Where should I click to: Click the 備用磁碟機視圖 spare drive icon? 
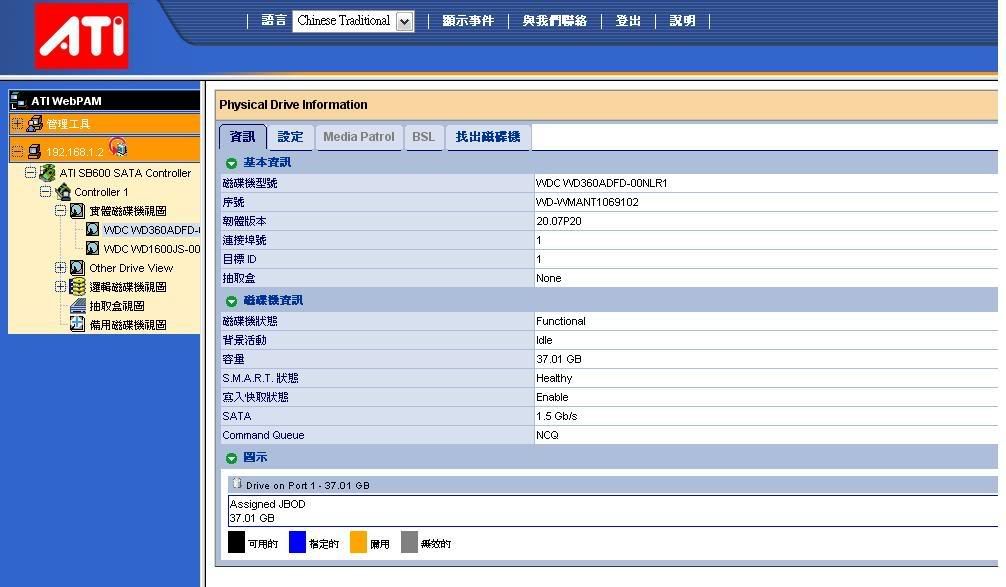77,325
